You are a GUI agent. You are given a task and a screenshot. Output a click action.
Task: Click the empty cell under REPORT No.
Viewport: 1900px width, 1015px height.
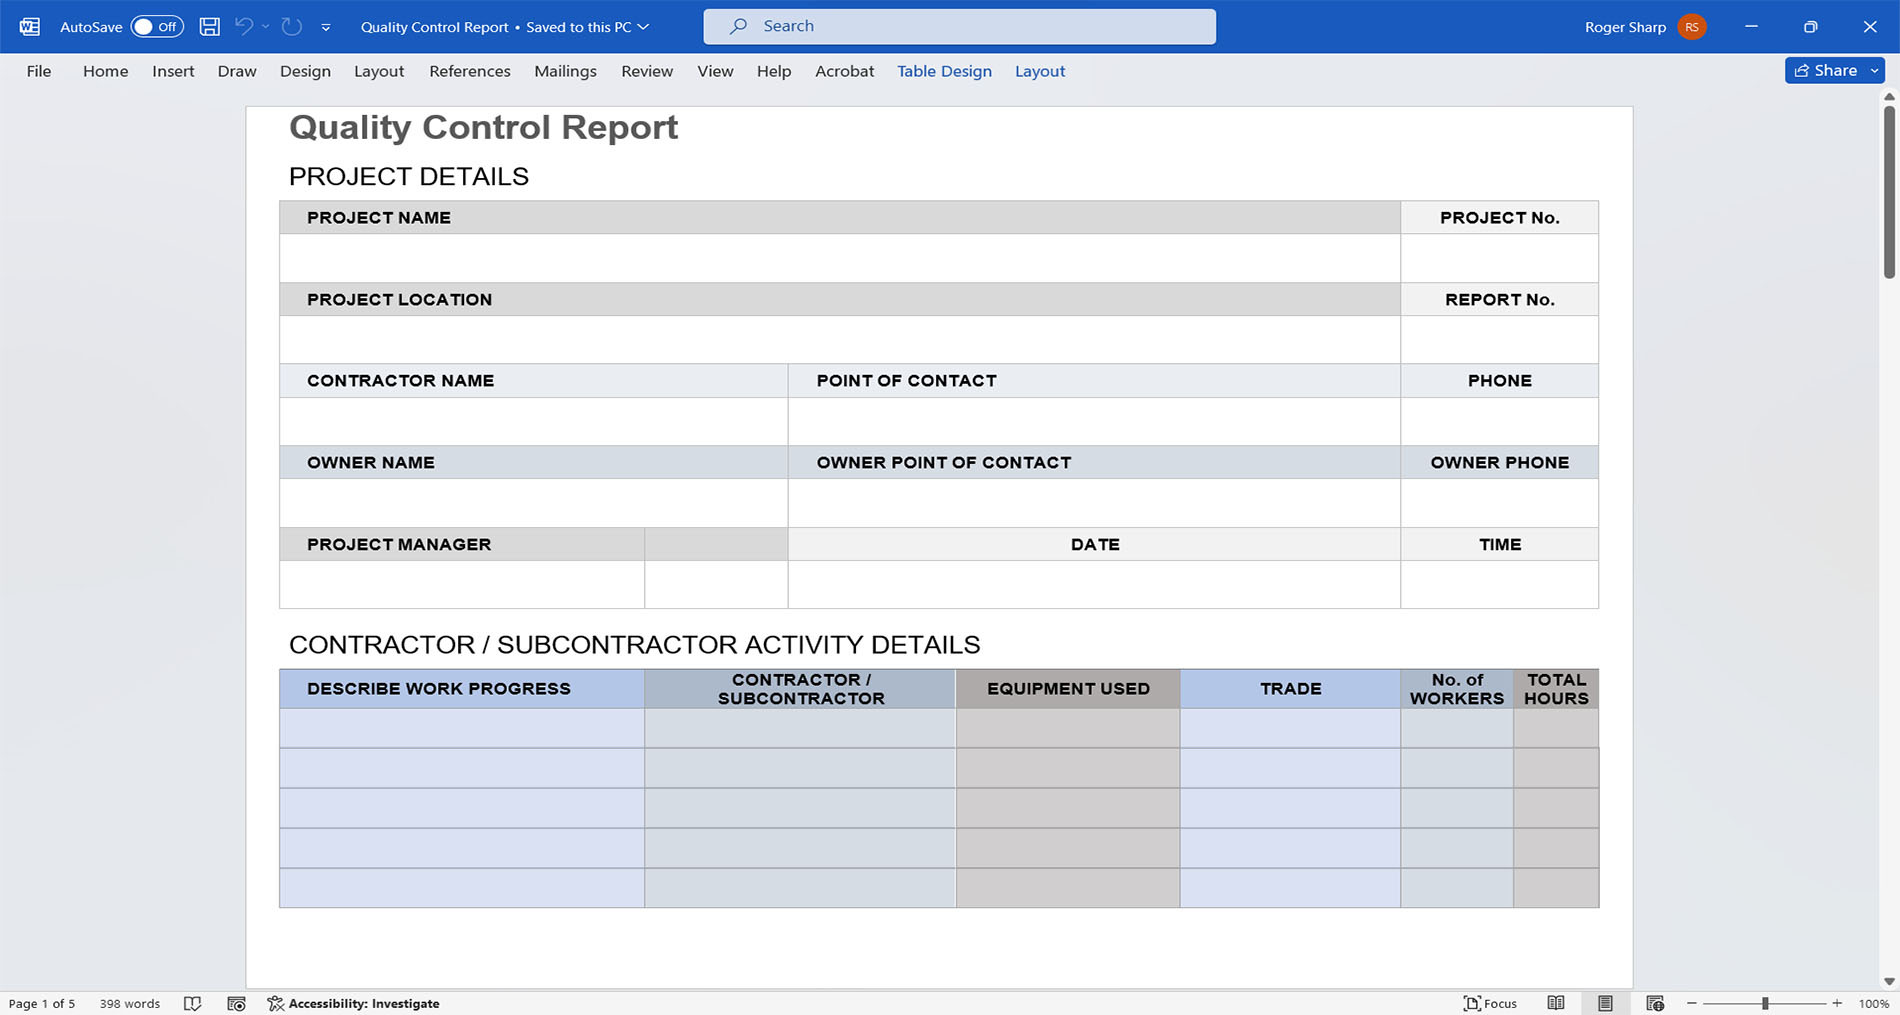(1499, 340)
